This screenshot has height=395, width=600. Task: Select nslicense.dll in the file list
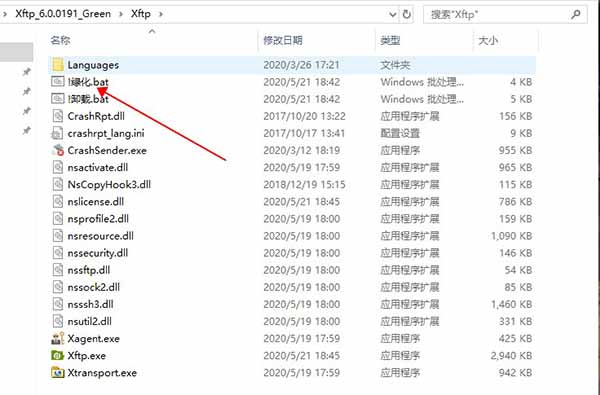point(96,201)
